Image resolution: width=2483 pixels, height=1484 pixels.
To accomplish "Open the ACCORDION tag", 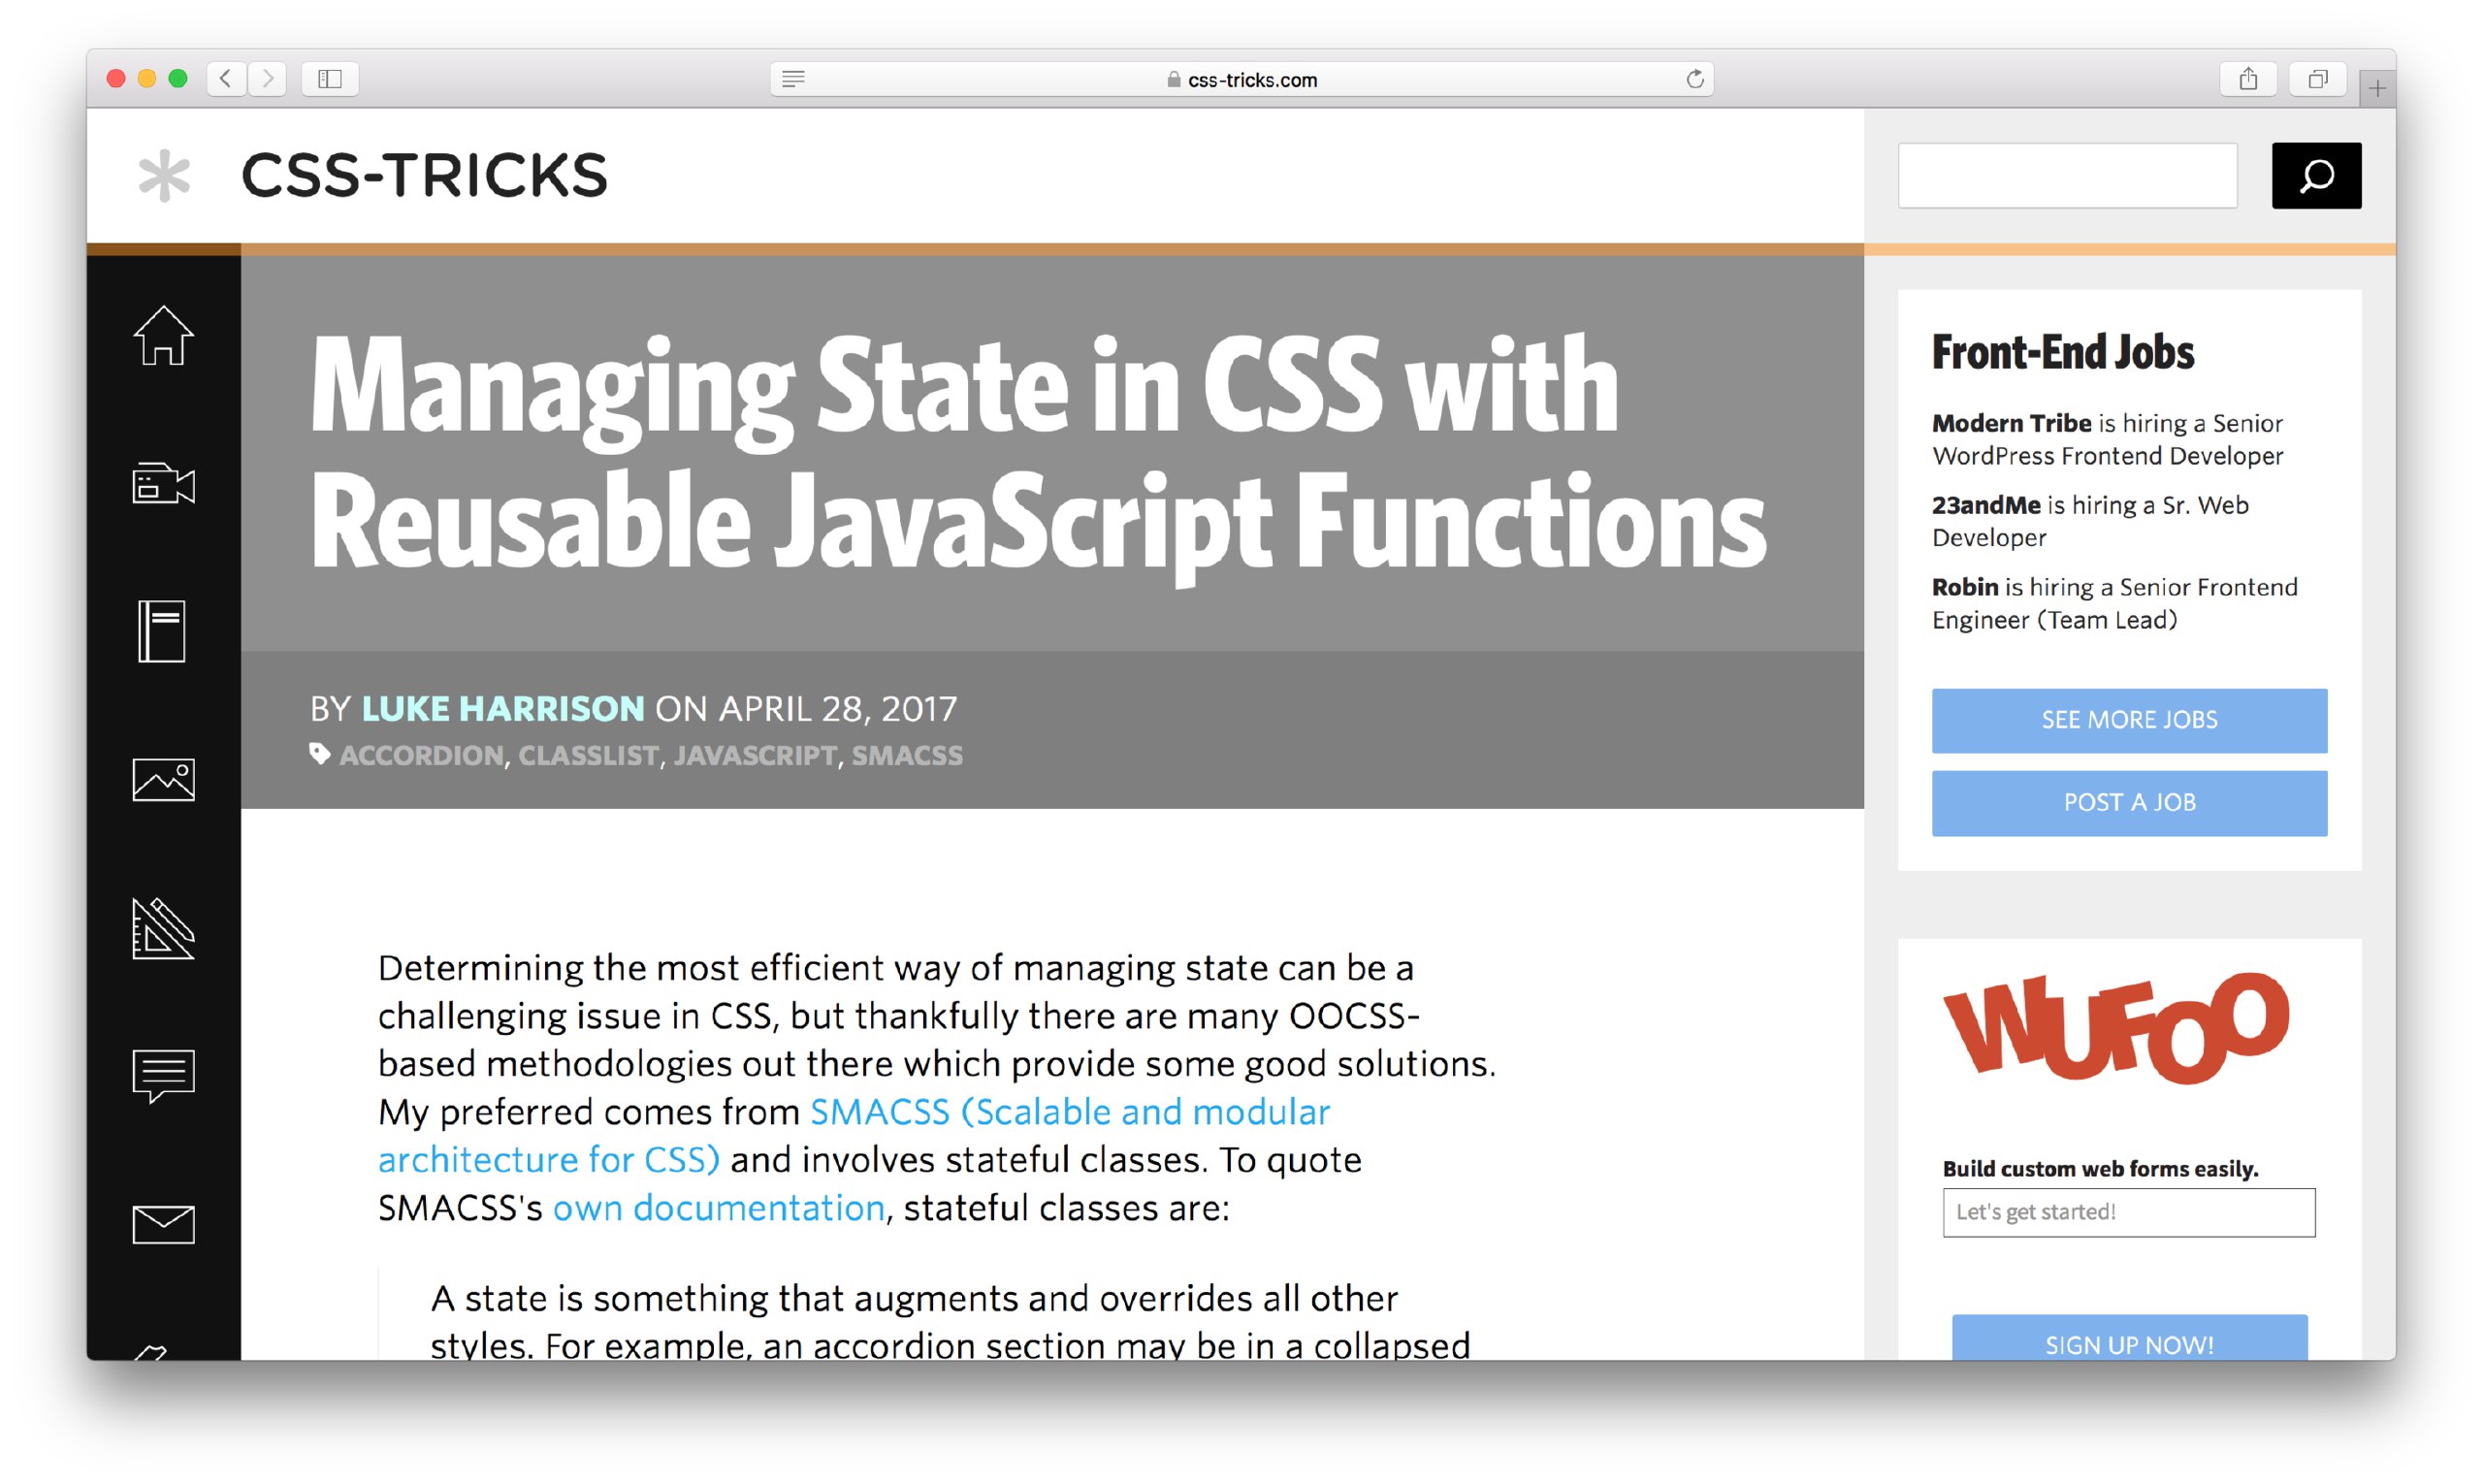I will [421, 756].
